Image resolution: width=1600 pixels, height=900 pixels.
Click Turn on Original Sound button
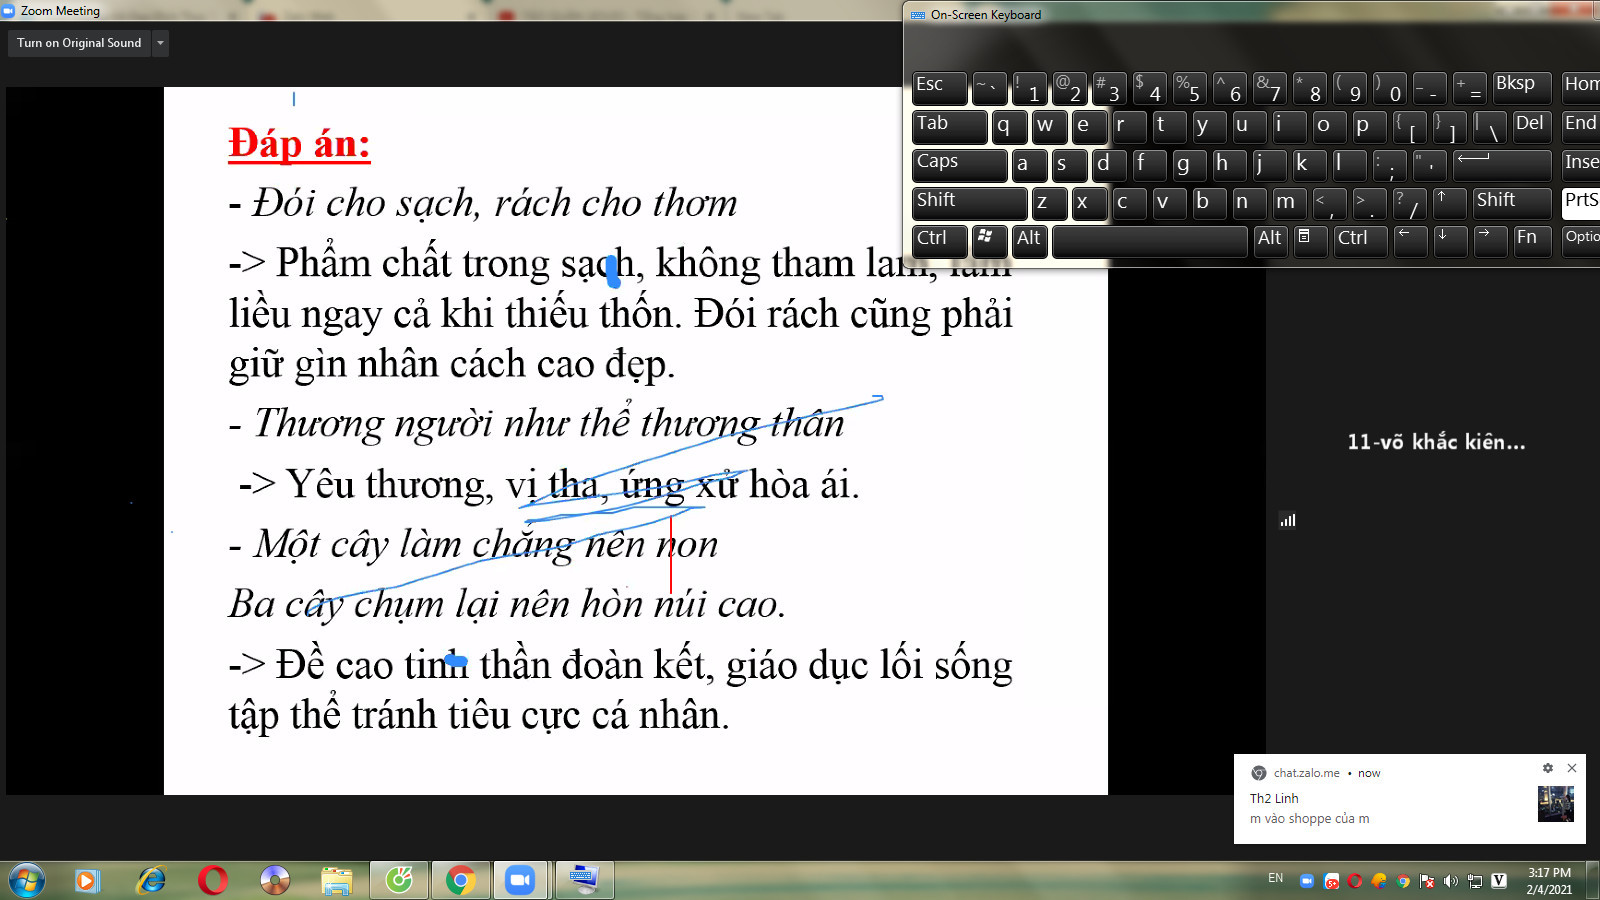pos(79,43)
